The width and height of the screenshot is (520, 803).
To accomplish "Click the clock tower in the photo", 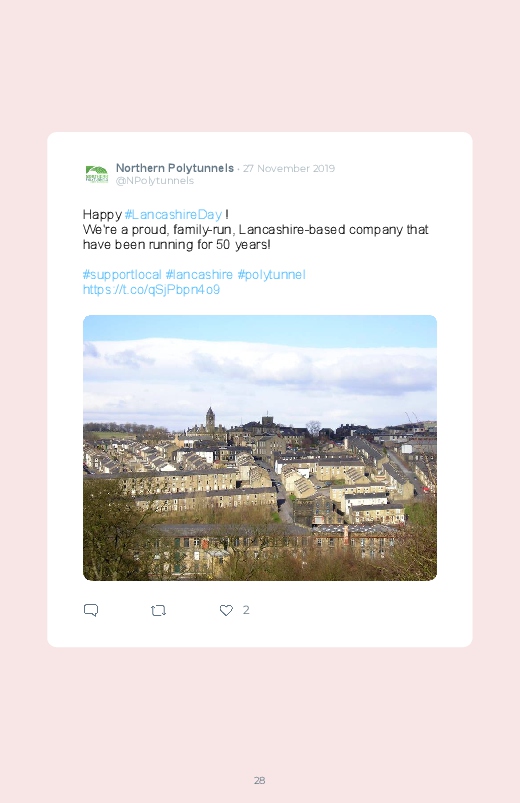I will coord(210,420).
